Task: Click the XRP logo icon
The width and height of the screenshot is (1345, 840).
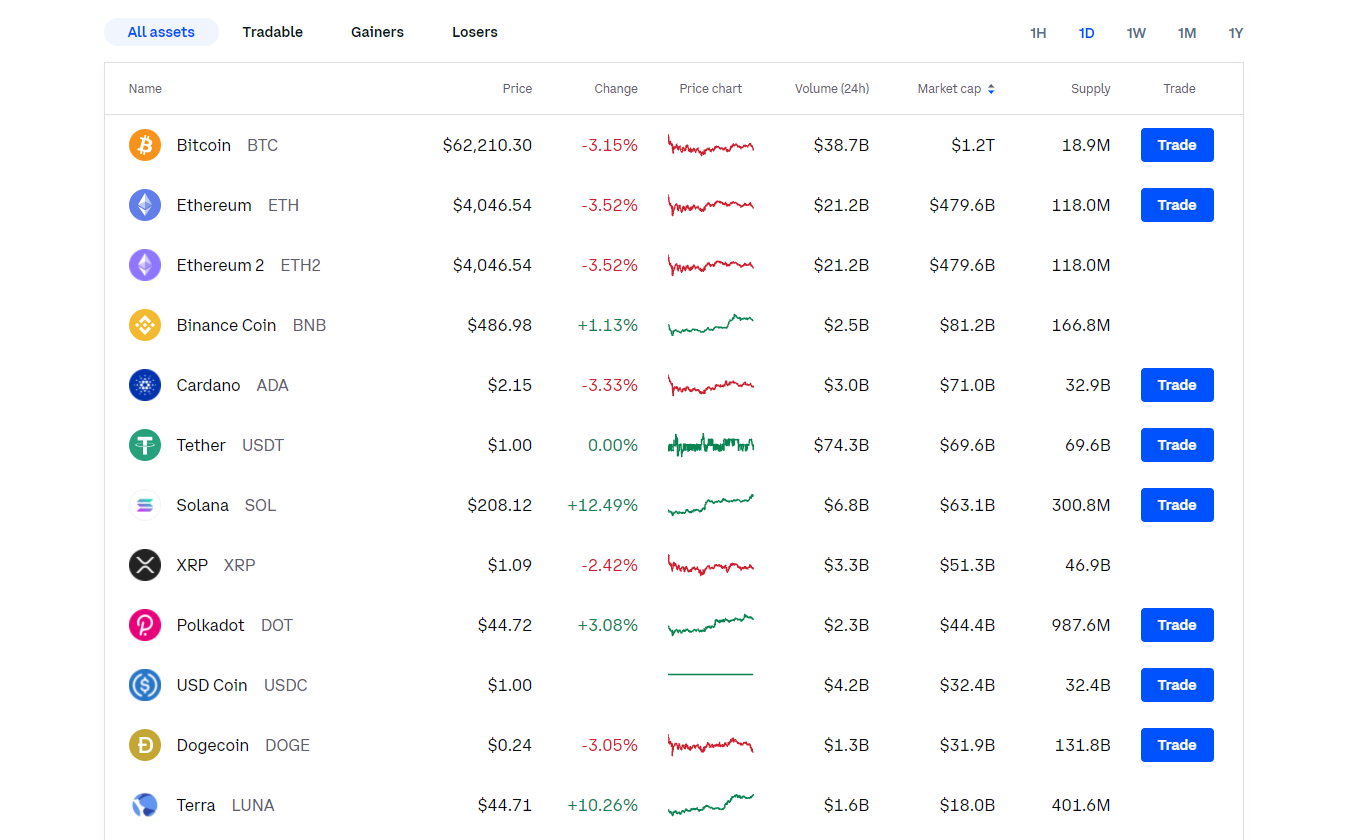Action: tap(145, 565)
